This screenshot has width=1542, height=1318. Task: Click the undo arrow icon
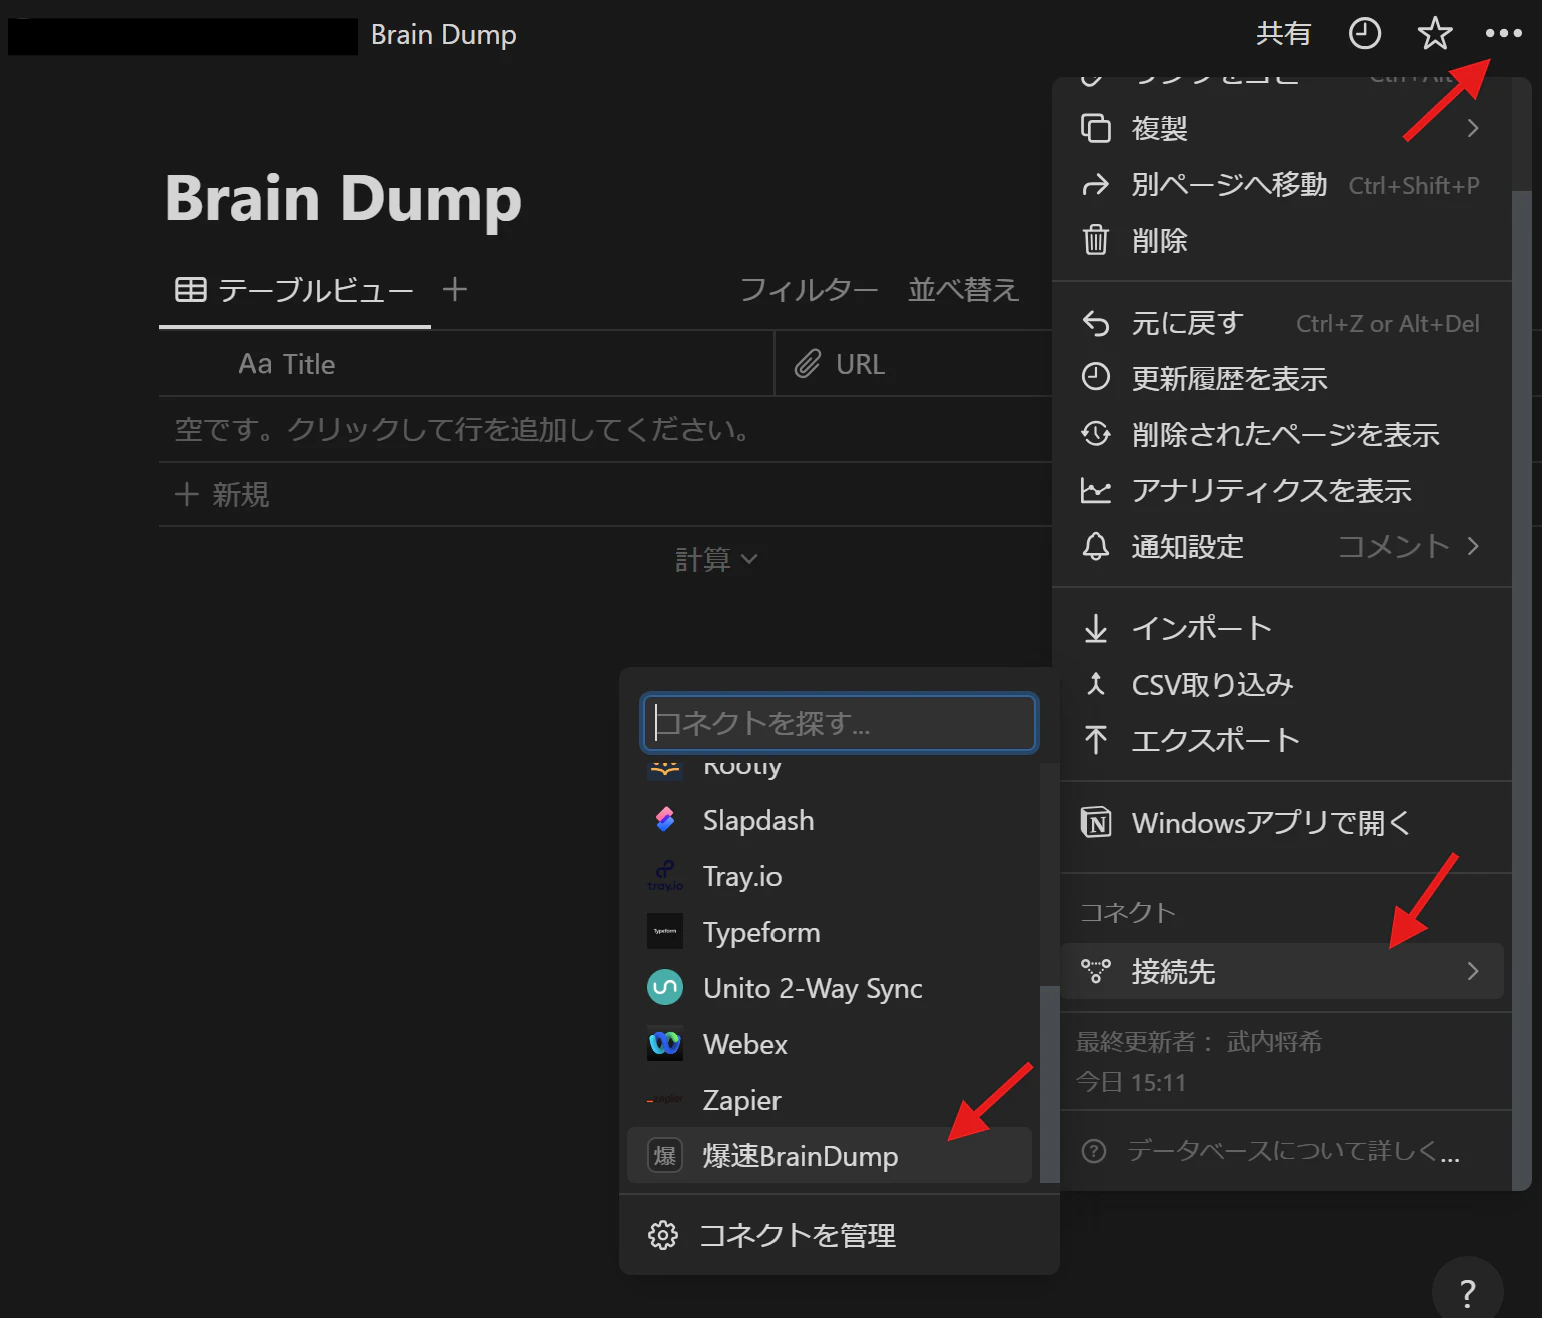1096,324
